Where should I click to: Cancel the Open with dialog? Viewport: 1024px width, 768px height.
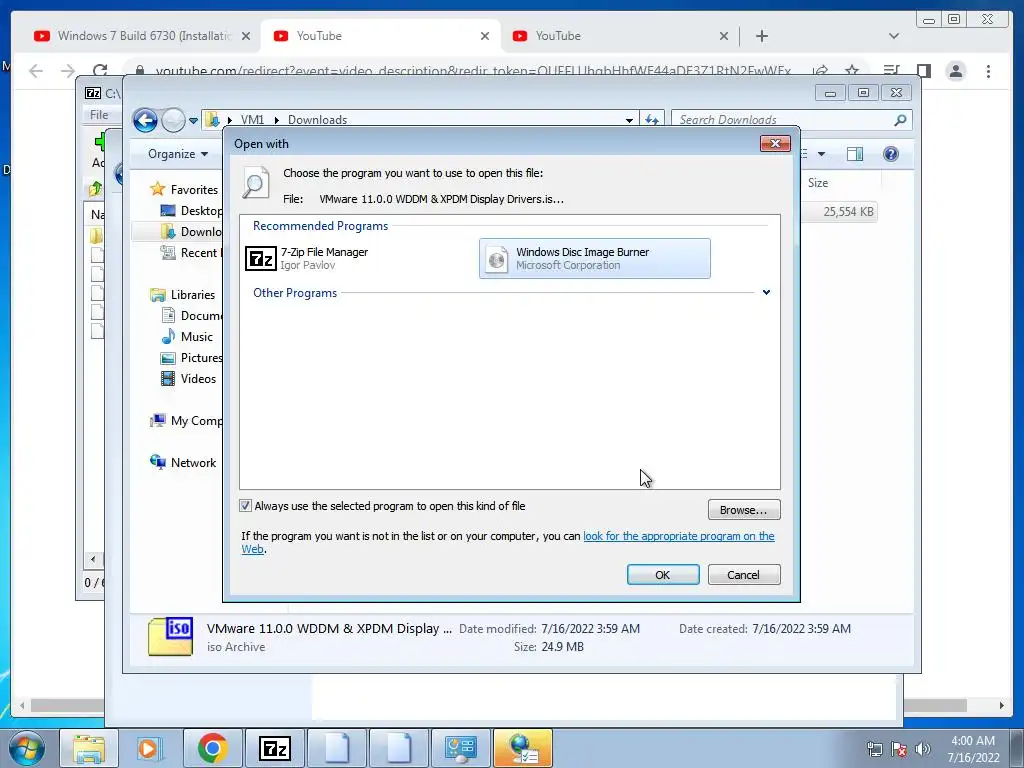point(744,575)
